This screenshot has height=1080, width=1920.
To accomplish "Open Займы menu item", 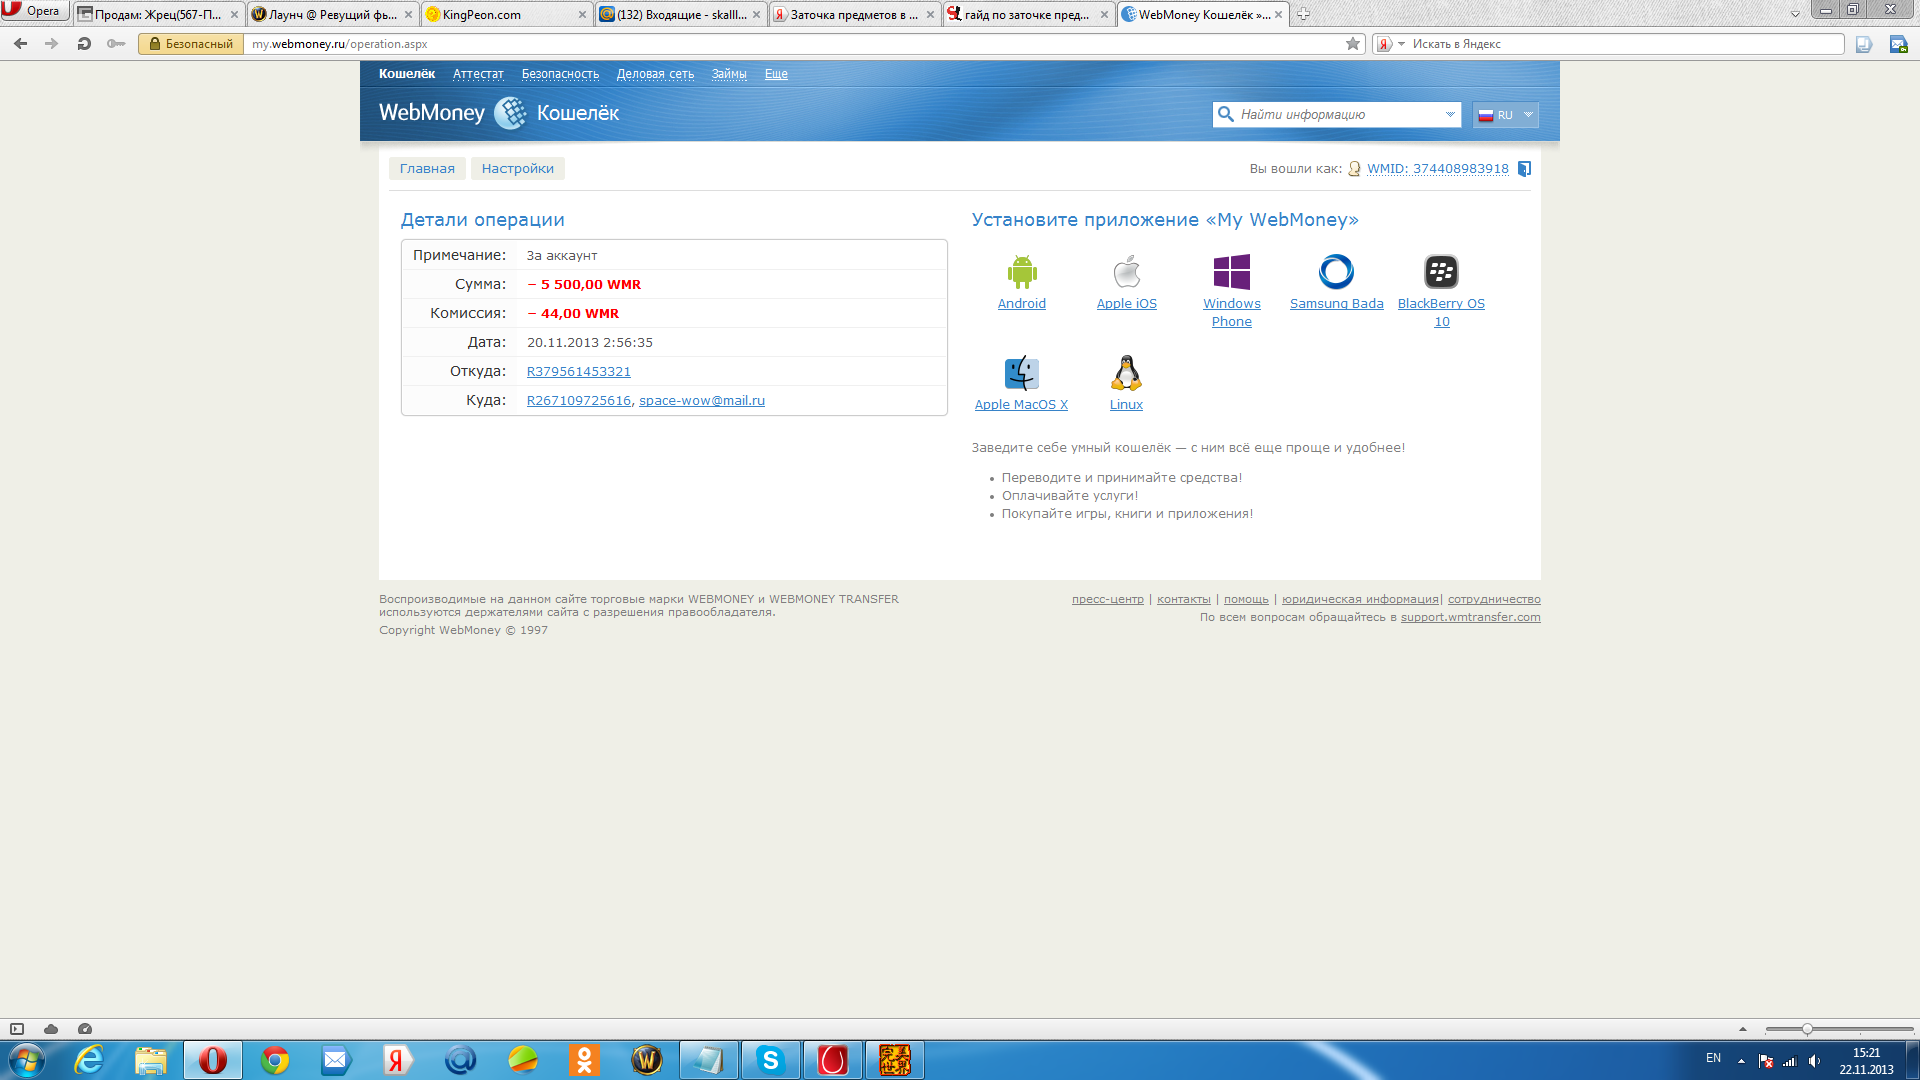I will (x=729, y=74).
